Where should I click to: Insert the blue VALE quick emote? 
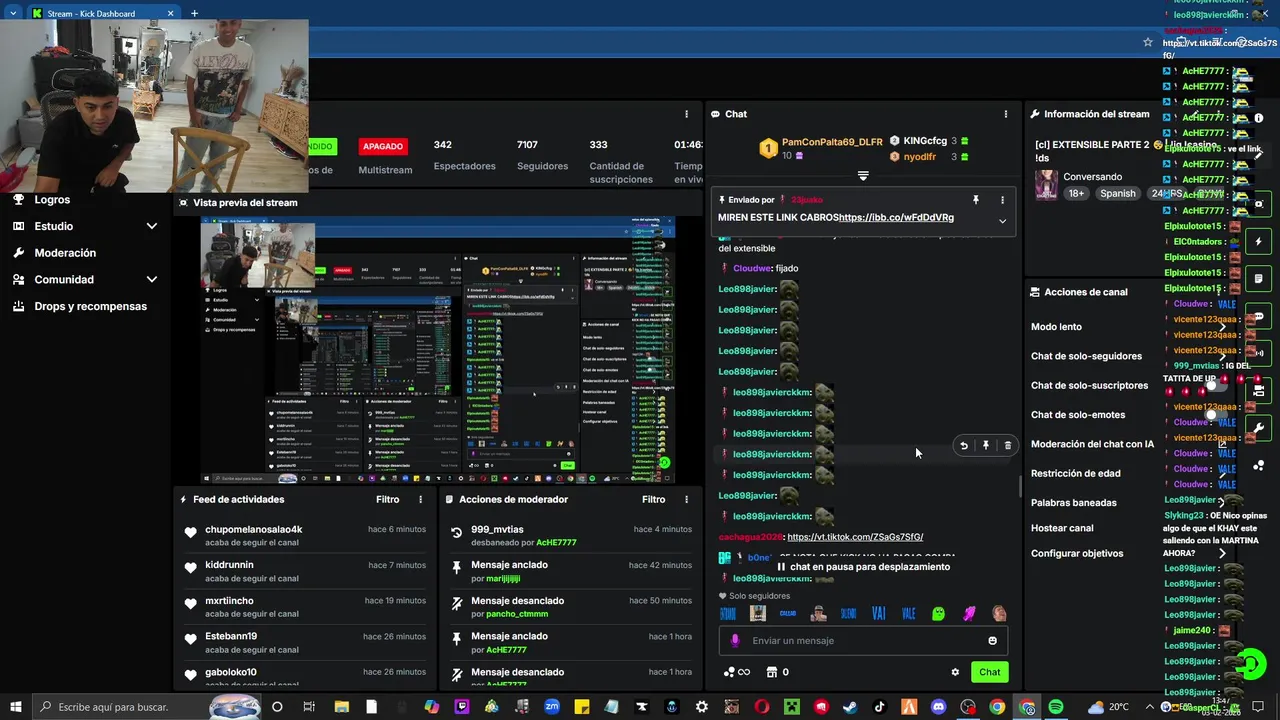point(908,614)
